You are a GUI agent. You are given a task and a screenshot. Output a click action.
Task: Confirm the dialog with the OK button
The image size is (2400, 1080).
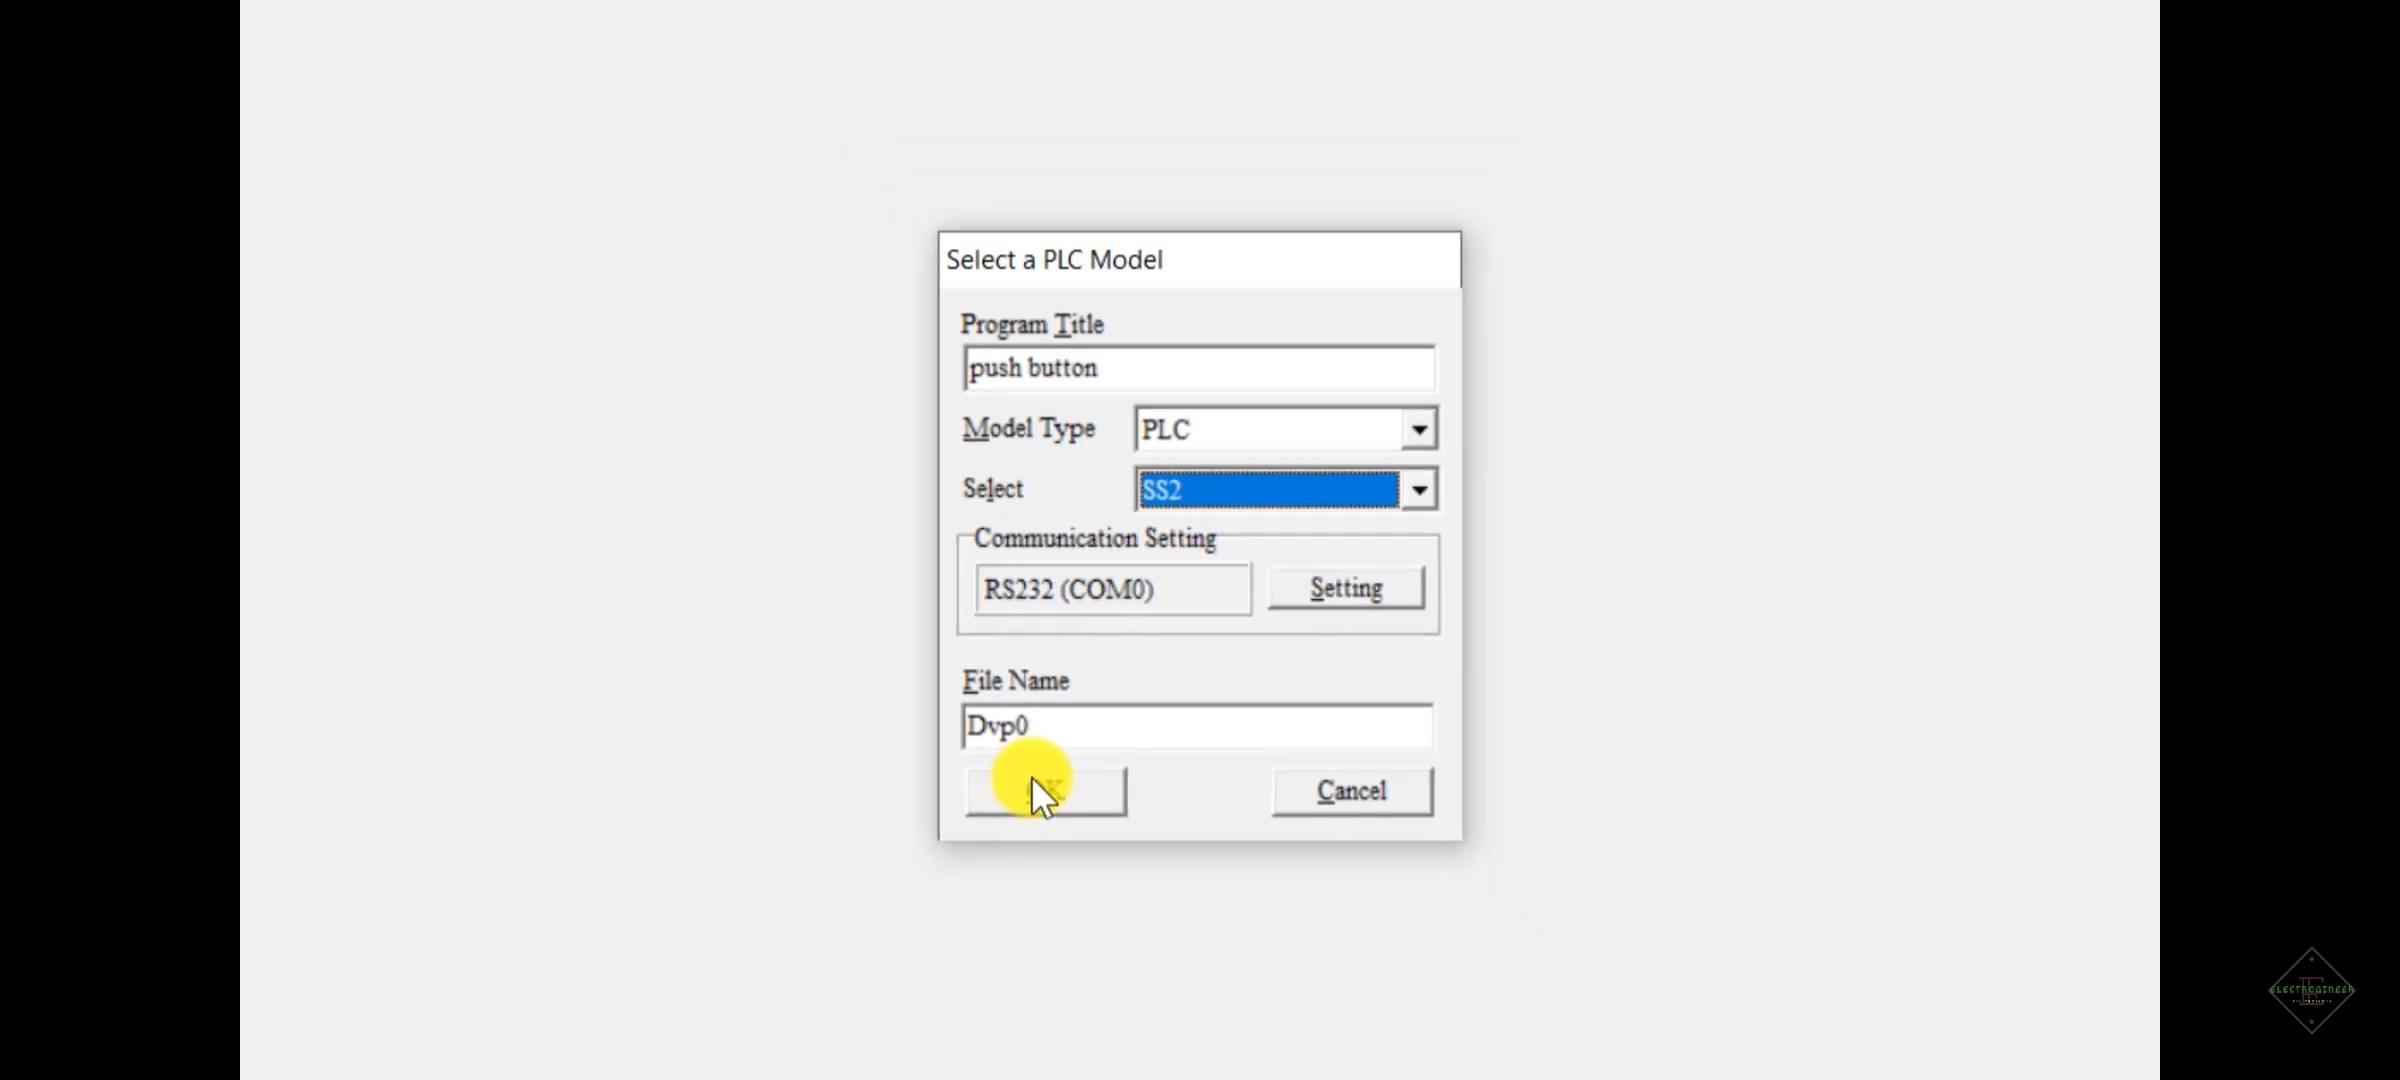click(1046, 791)
